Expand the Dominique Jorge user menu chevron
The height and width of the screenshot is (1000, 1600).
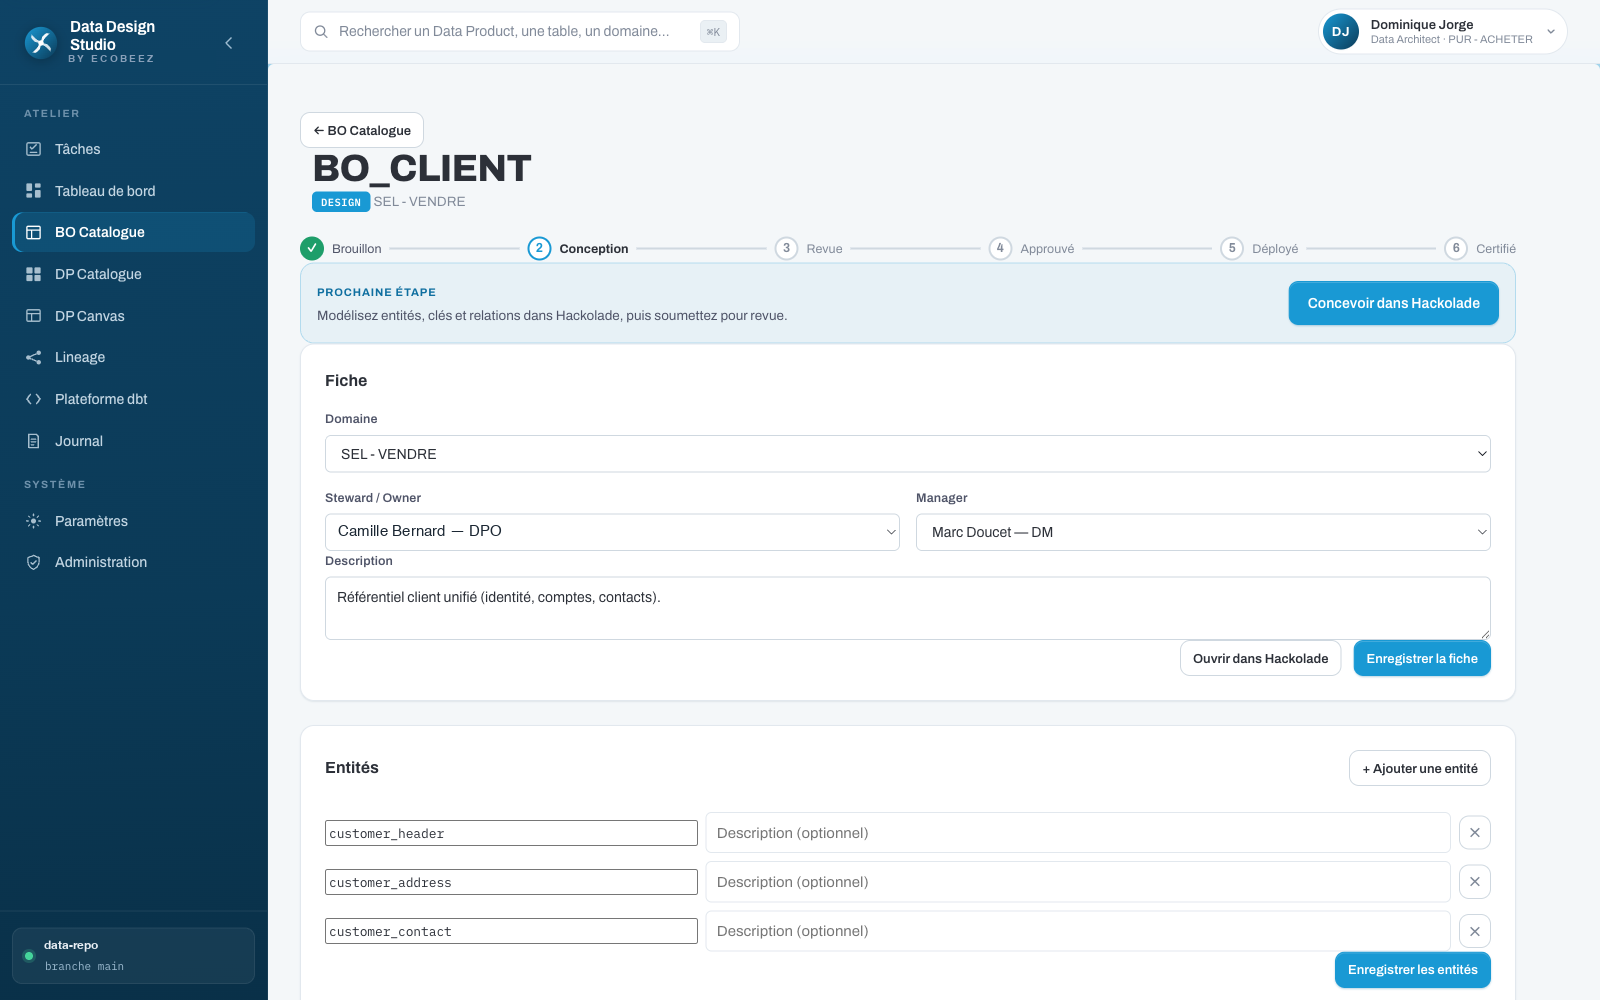point(1551,32)
